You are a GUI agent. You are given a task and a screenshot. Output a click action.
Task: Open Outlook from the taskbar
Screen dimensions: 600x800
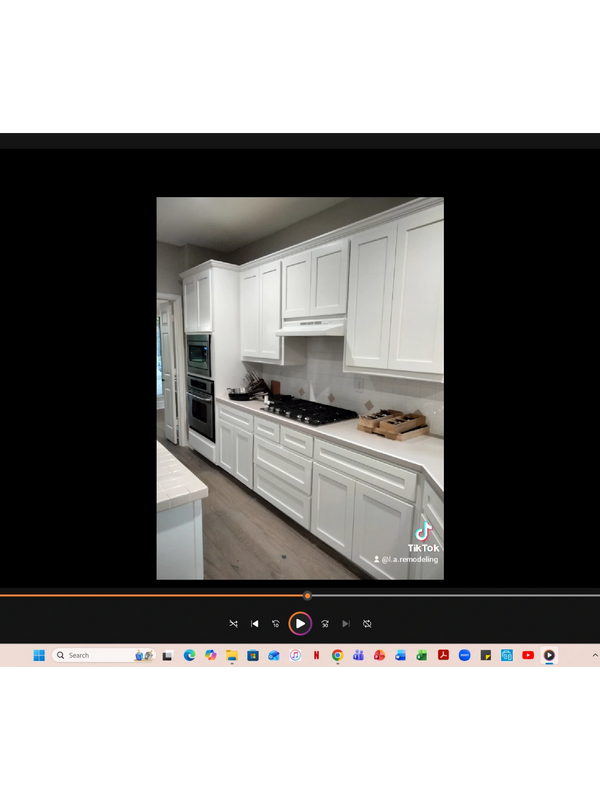(x=401, y=655)
